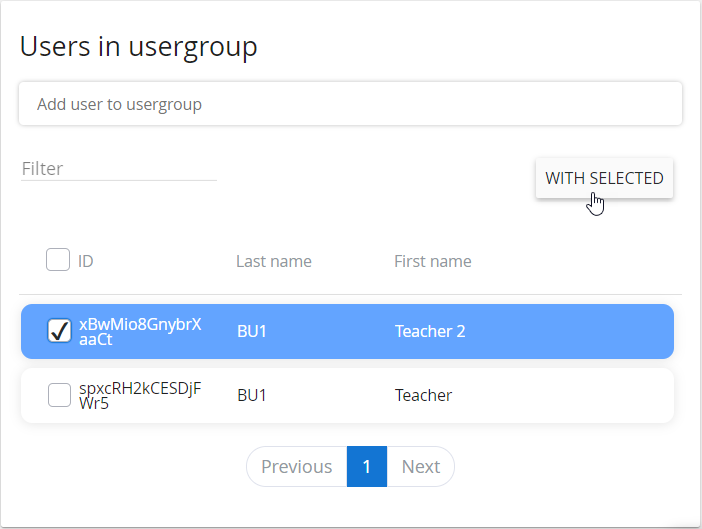Screen dimensions: 702x529
Task: Sort by the First name column header
Action: 432,261
